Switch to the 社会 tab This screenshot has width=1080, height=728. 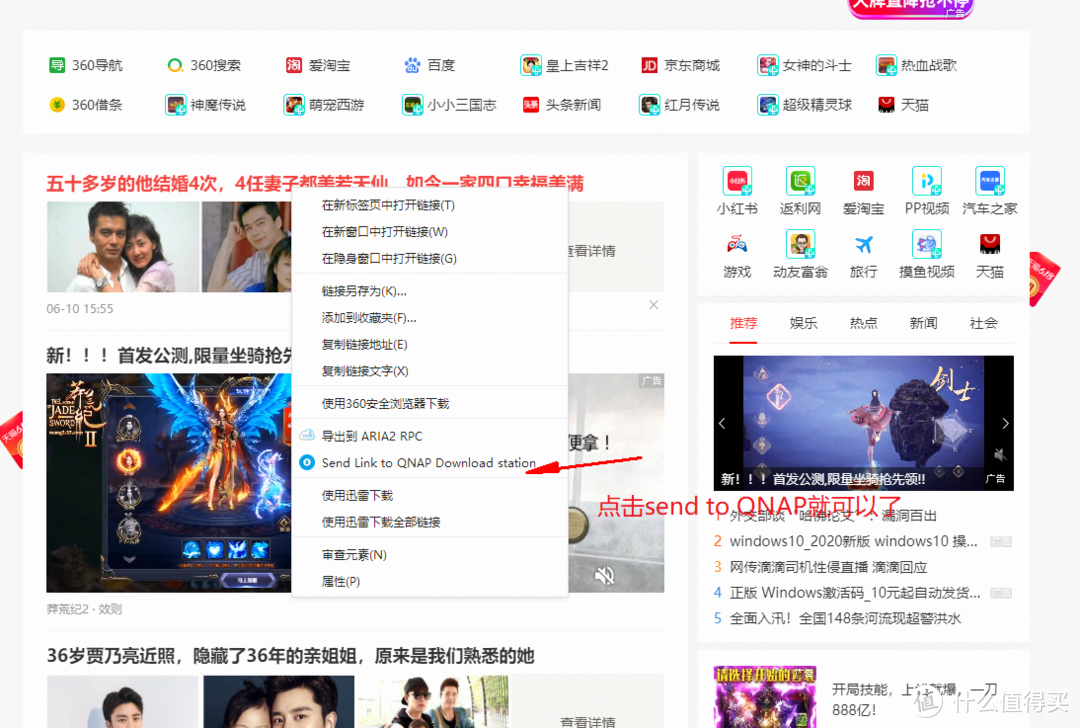click(x=983, y=323)
